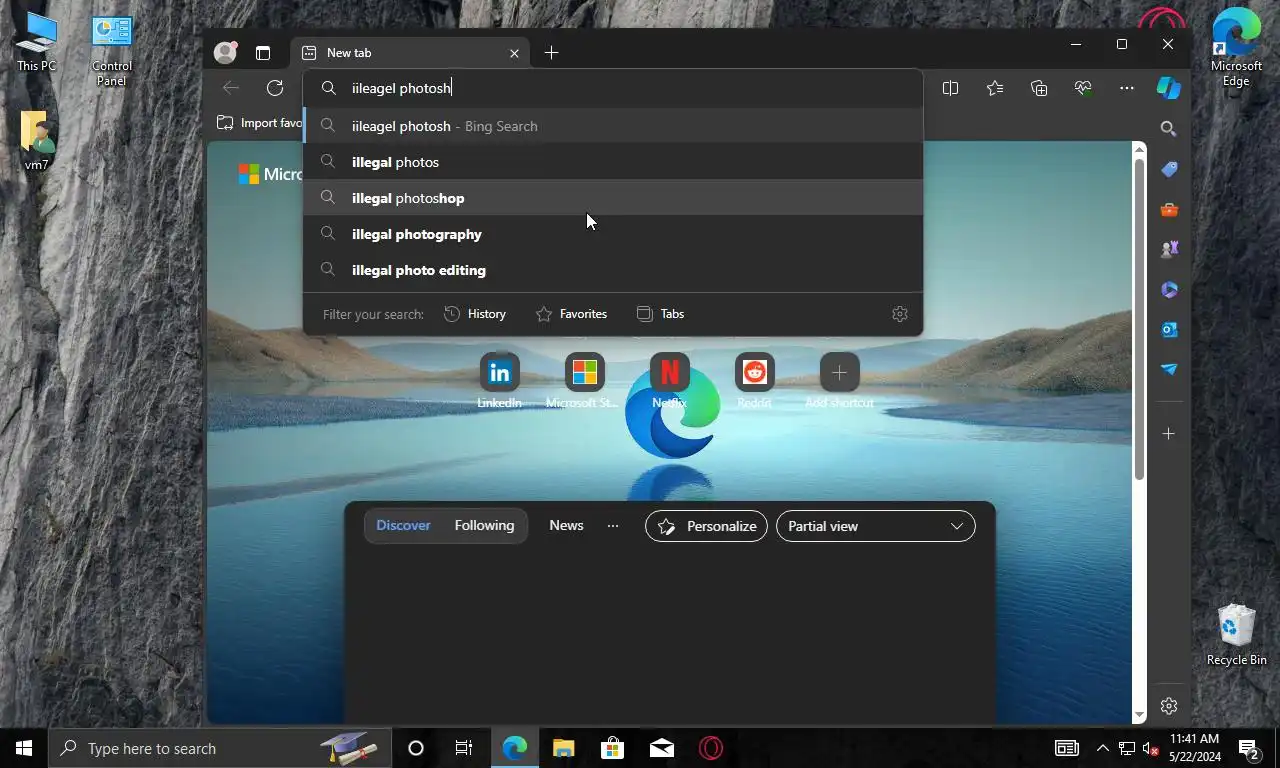Screen dimensions: 1280x768
Task: Open the sidebar Games chess icon
Action: [x=1168, y=250]
